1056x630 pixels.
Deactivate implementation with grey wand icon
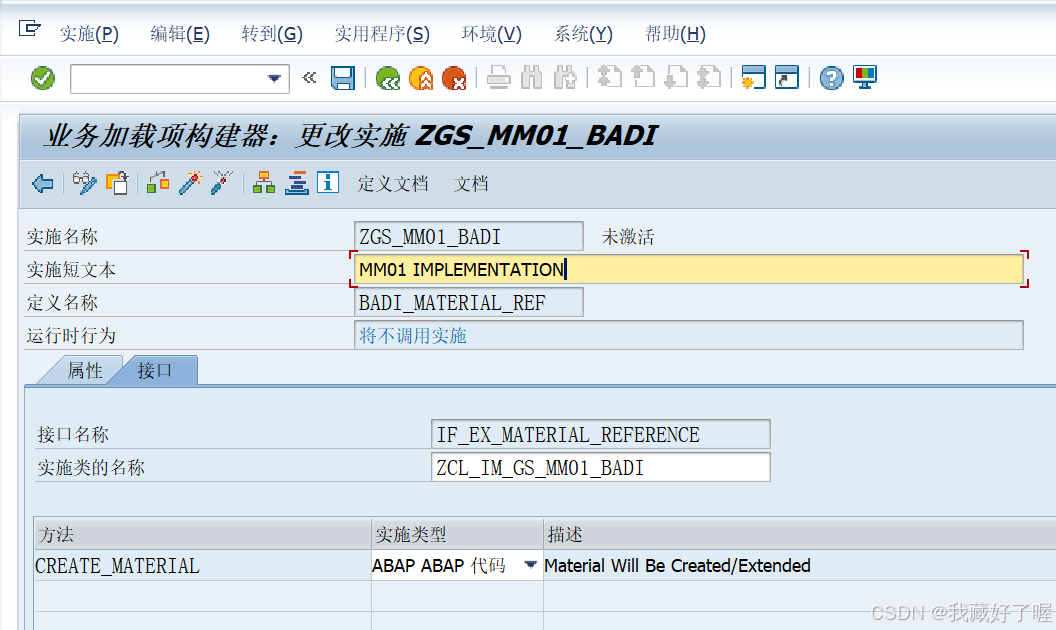pos(222,183)
